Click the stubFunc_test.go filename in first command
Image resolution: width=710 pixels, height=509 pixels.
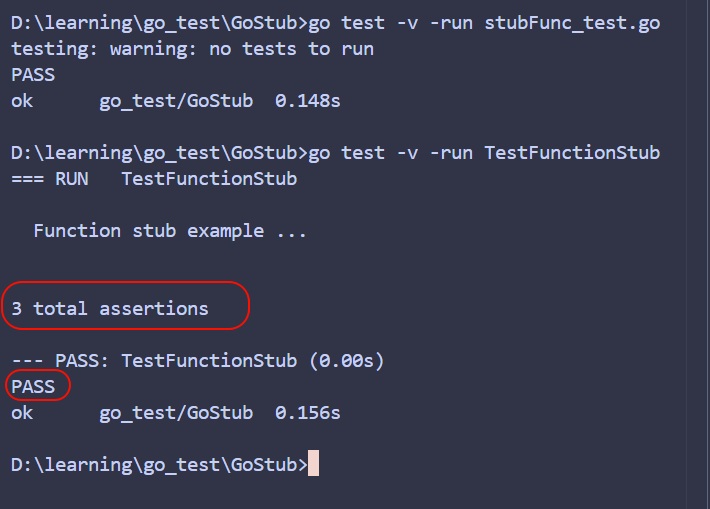pos(572,23)
